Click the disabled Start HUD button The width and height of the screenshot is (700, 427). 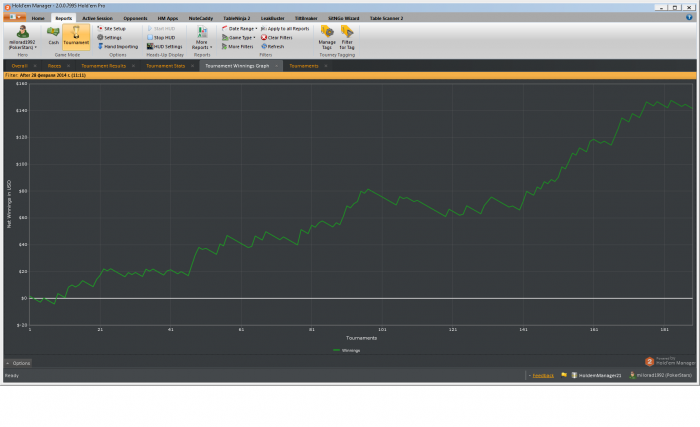coord(161,29)
